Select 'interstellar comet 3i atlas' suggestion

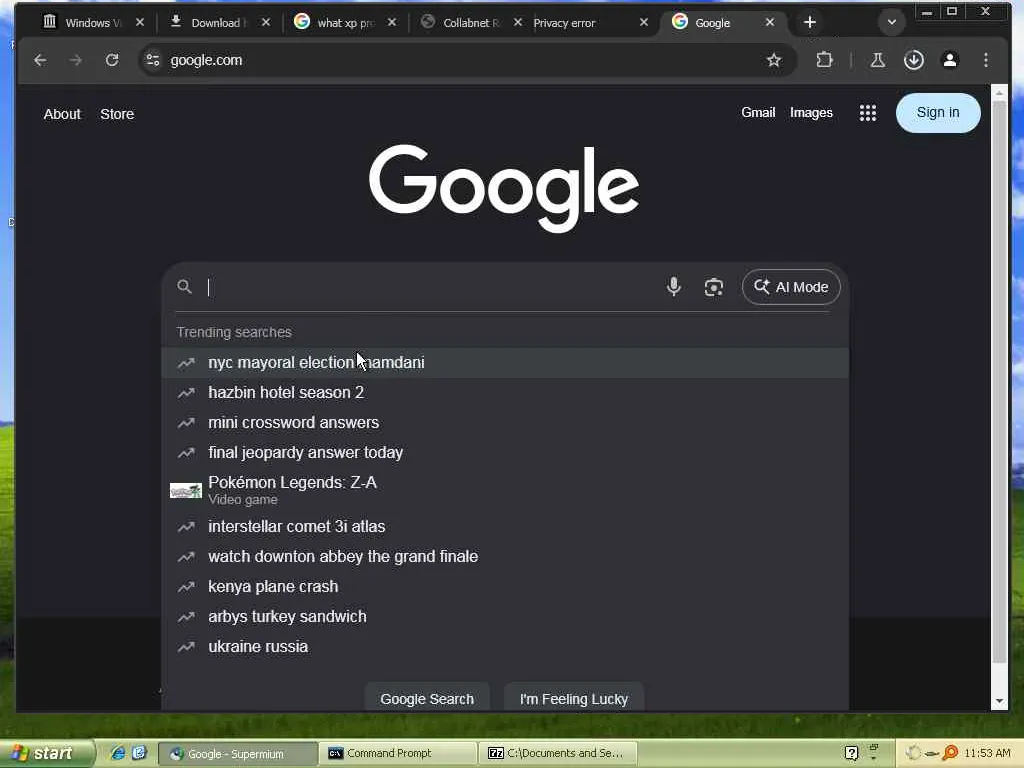pyautogui.click(x=505, y=526)
